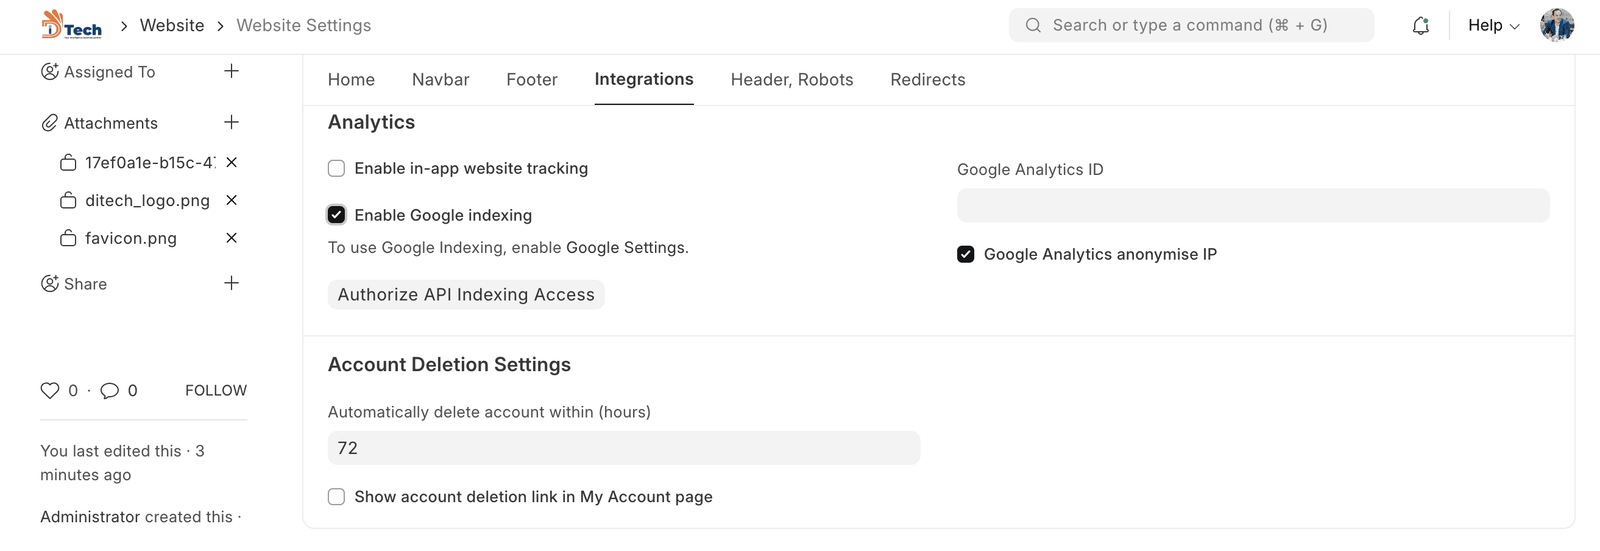Enable Show account deletion link checkbox

[337, 497]
